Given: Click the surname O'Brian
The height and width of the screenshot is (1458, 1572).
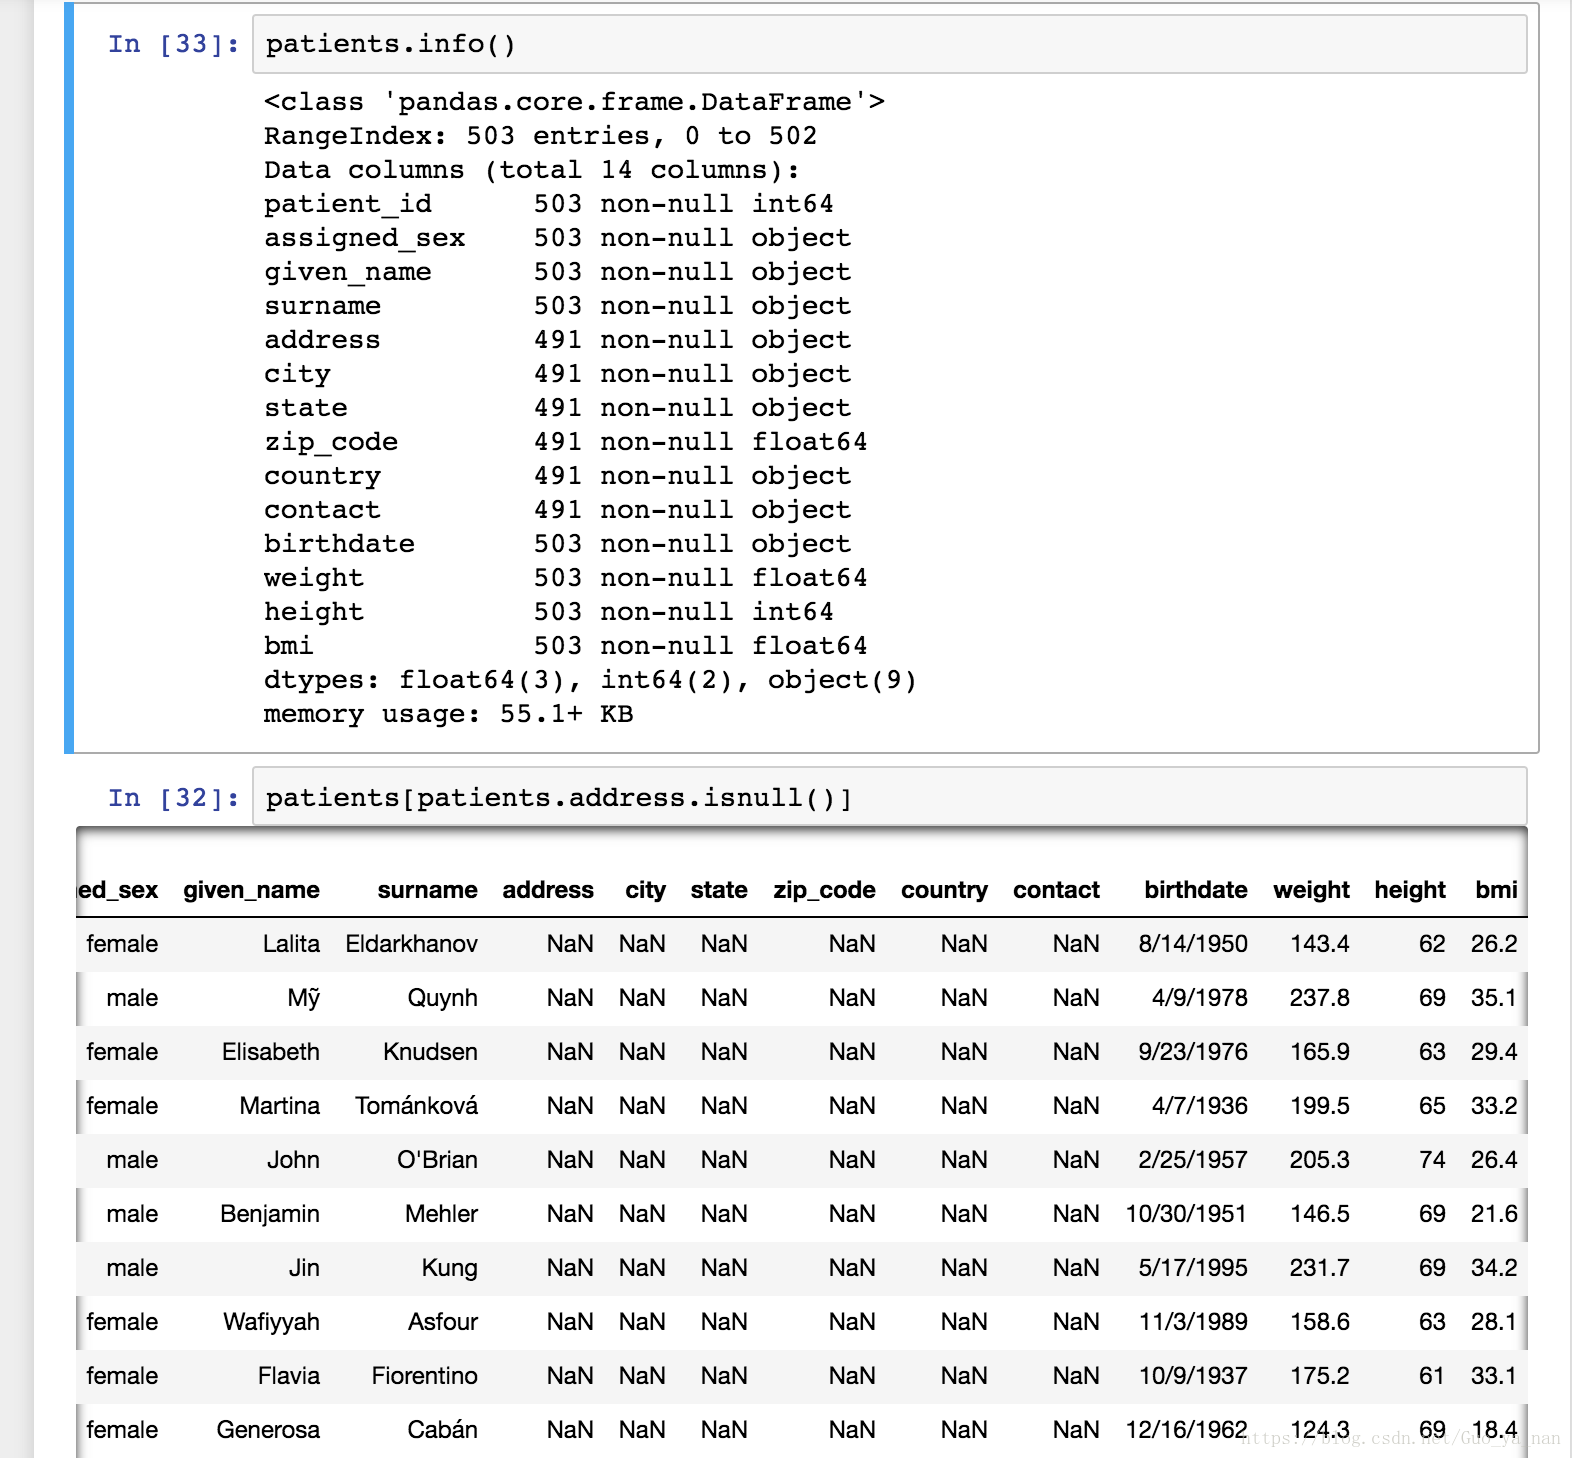Looking at the screenshot, I should [x=437, y=1160].
